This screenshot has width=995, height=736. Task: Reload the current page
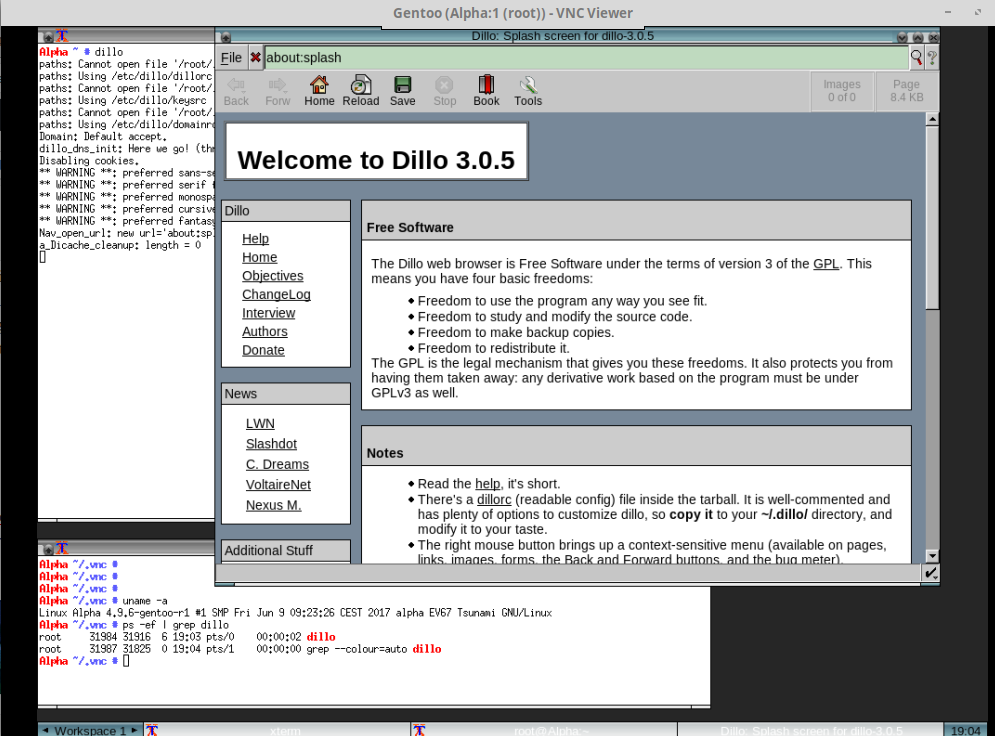[x=361, y=91]
